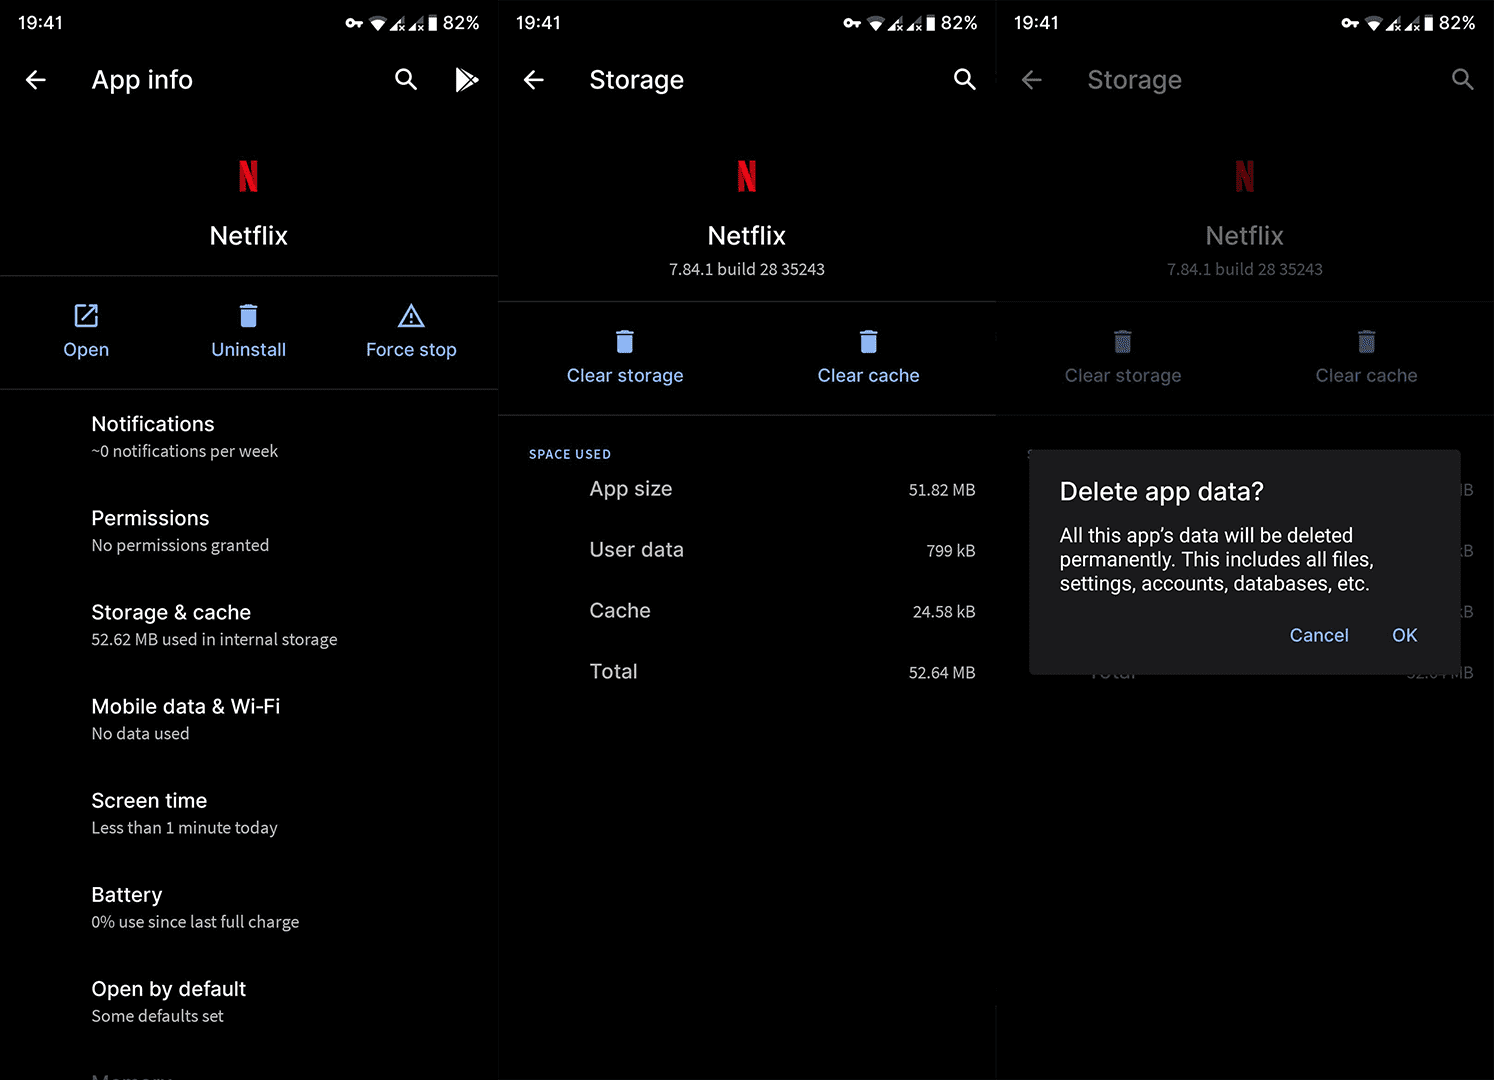Select the App size 51.82 MB row
The width and height of the screenshot is (1494, 1080).
[x=747, y=489]
